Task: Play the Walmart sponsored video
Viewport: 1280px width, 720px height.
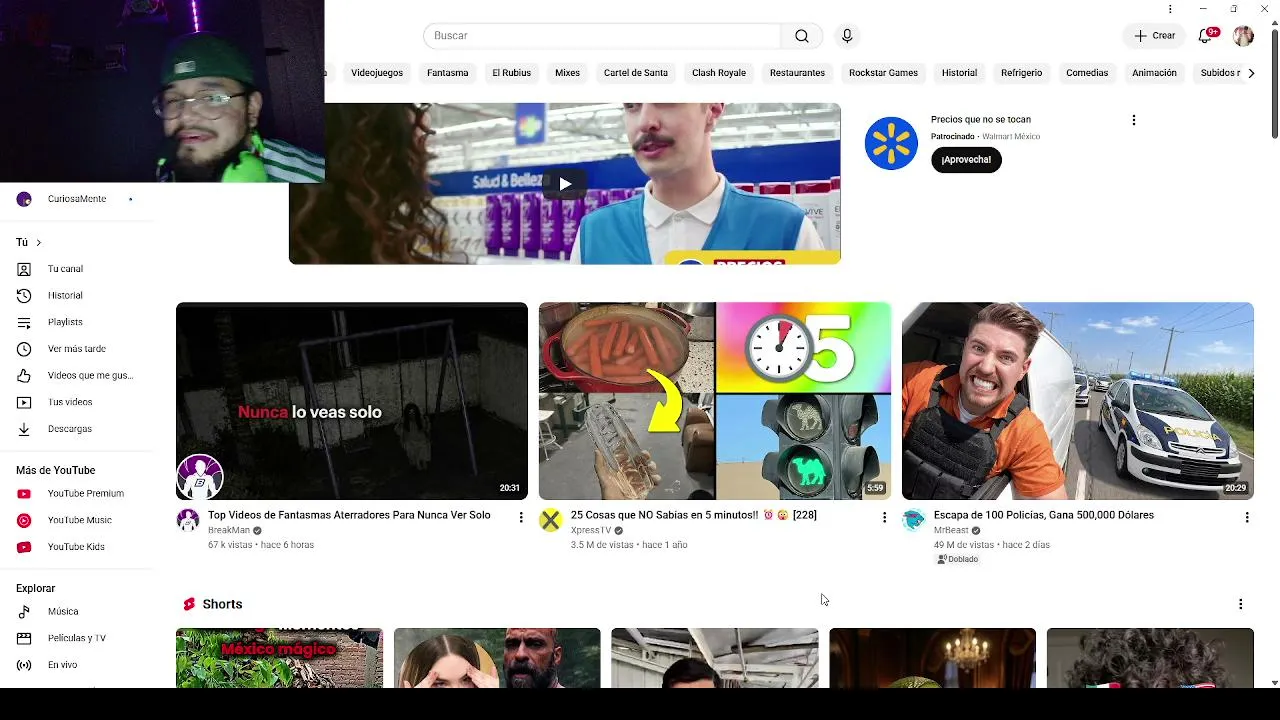Action: [565, 183]
